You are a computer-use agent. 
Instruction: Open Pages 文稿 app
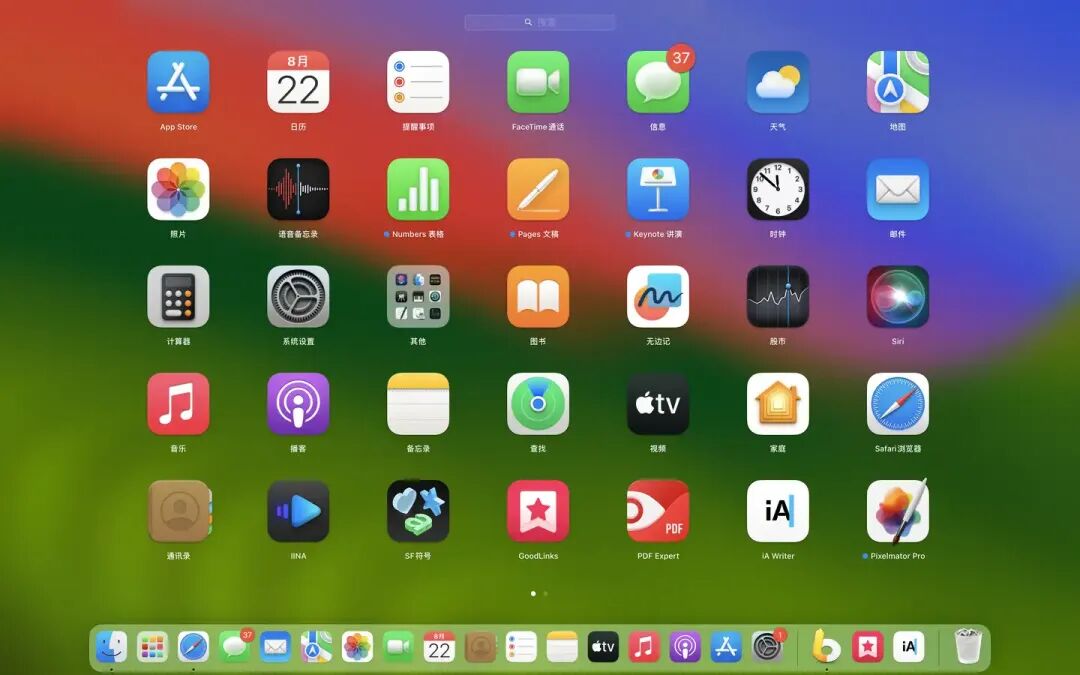coord(538,189)
